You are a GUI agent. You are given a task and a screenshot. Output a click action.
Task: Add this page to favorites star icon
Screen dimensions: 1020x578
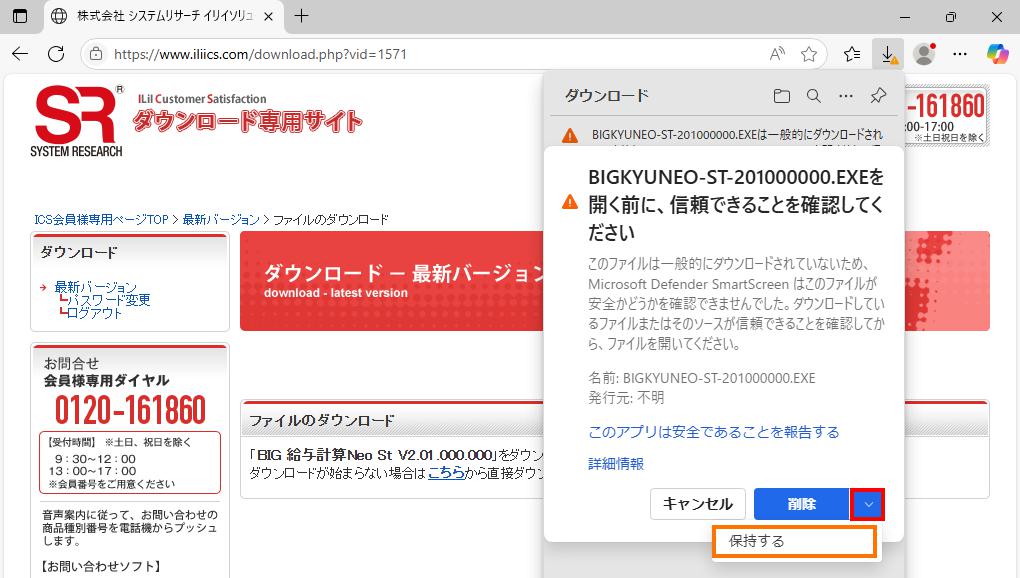click(x=809, y=54)
